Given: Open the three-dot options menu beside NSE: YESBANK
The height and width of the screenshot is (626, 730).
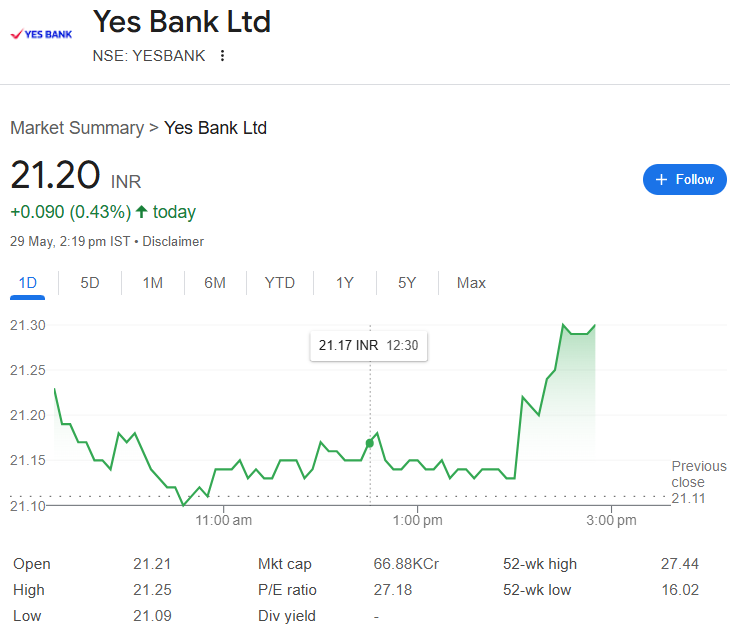Looking at the screenshot, I should point(223,56).
